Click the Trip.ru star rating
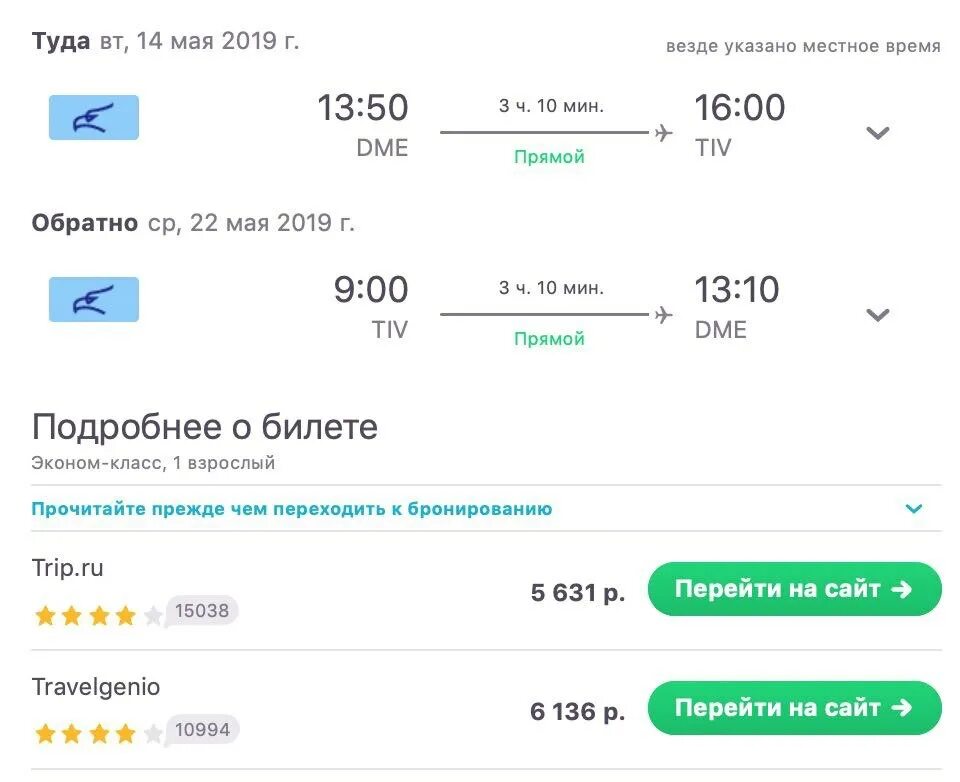This screenshot has height=782, width=960. point(98,615)
